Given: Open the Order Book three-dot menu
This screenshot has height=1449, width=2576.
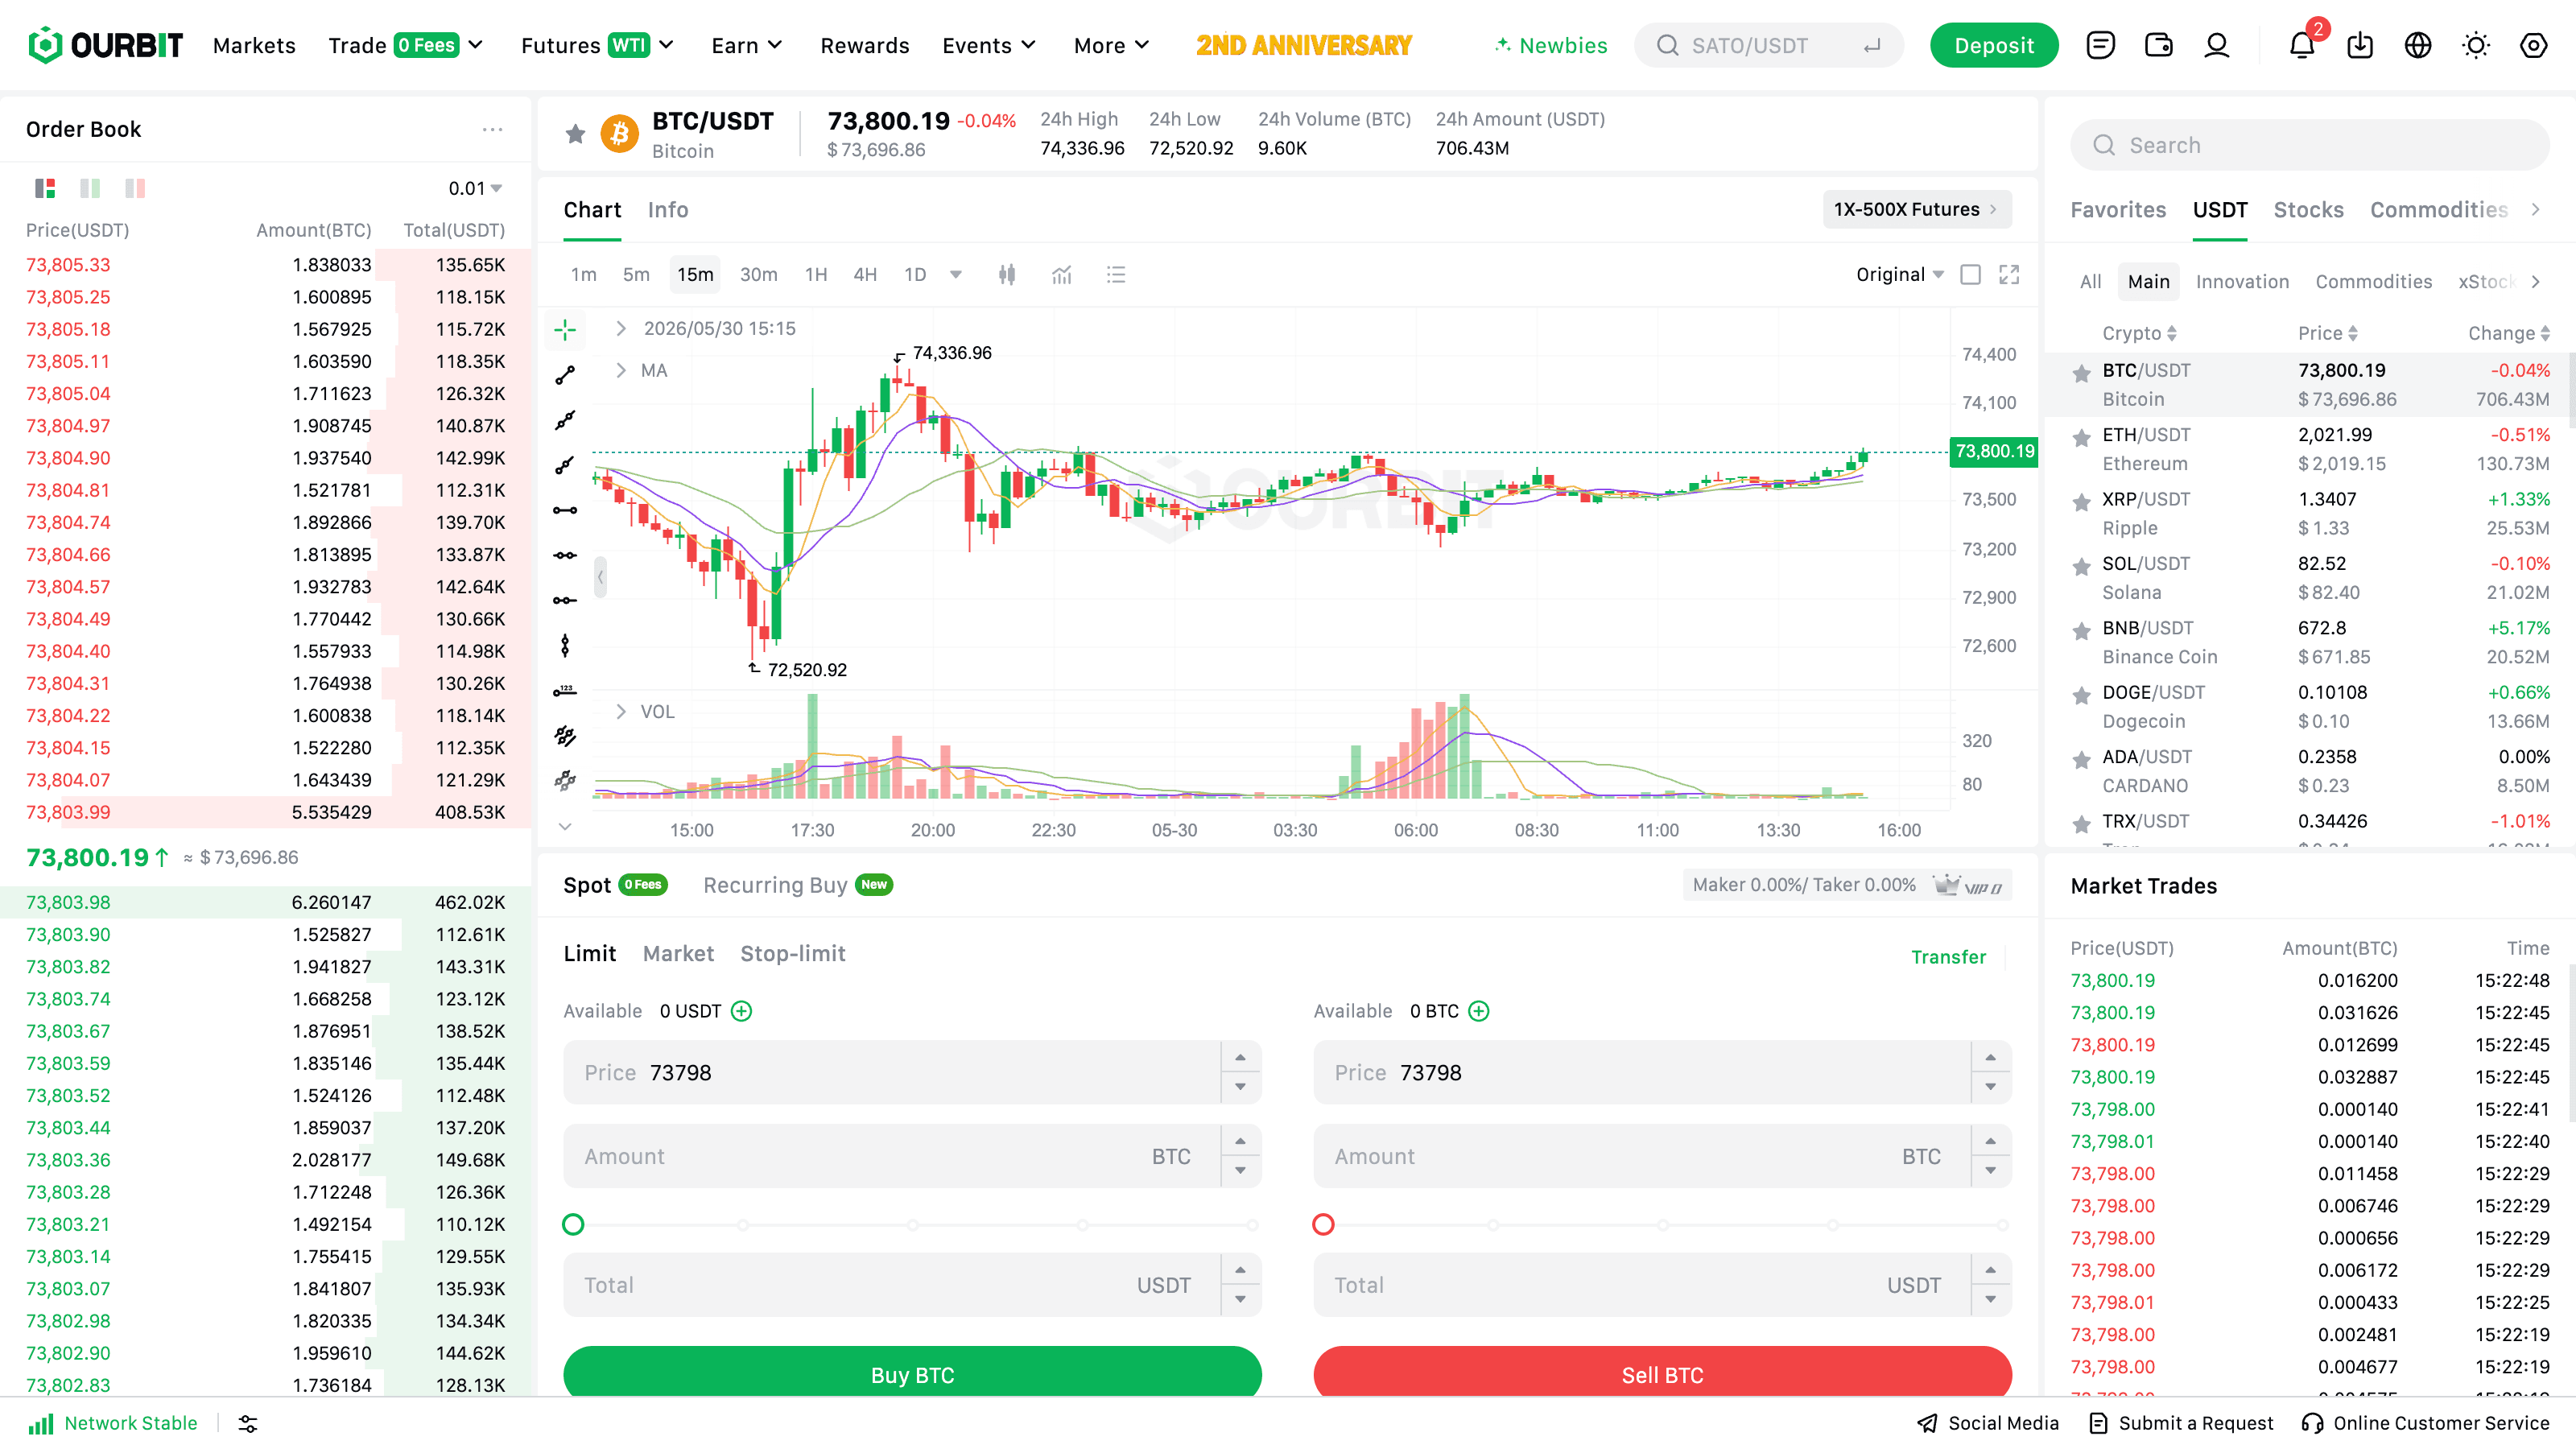Looking at the screenshot, I should coord(492,129).
